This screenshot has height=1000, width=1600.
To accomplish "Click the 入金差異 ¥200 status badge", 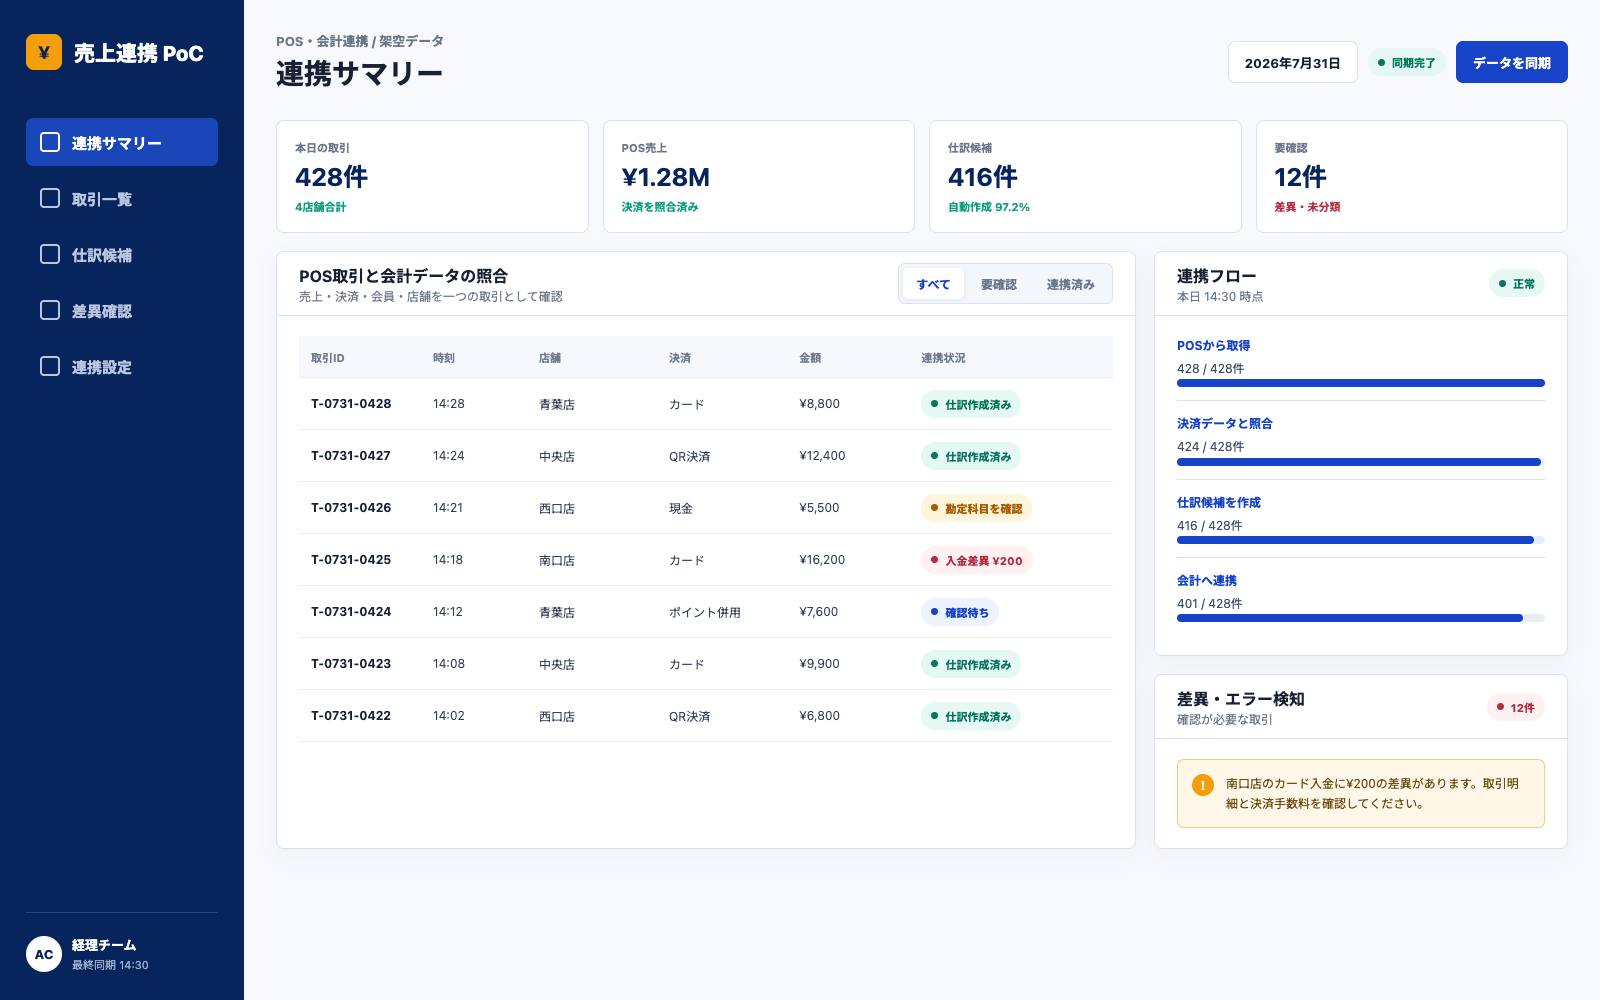I will pyautogui.click(x=977, y=560).
